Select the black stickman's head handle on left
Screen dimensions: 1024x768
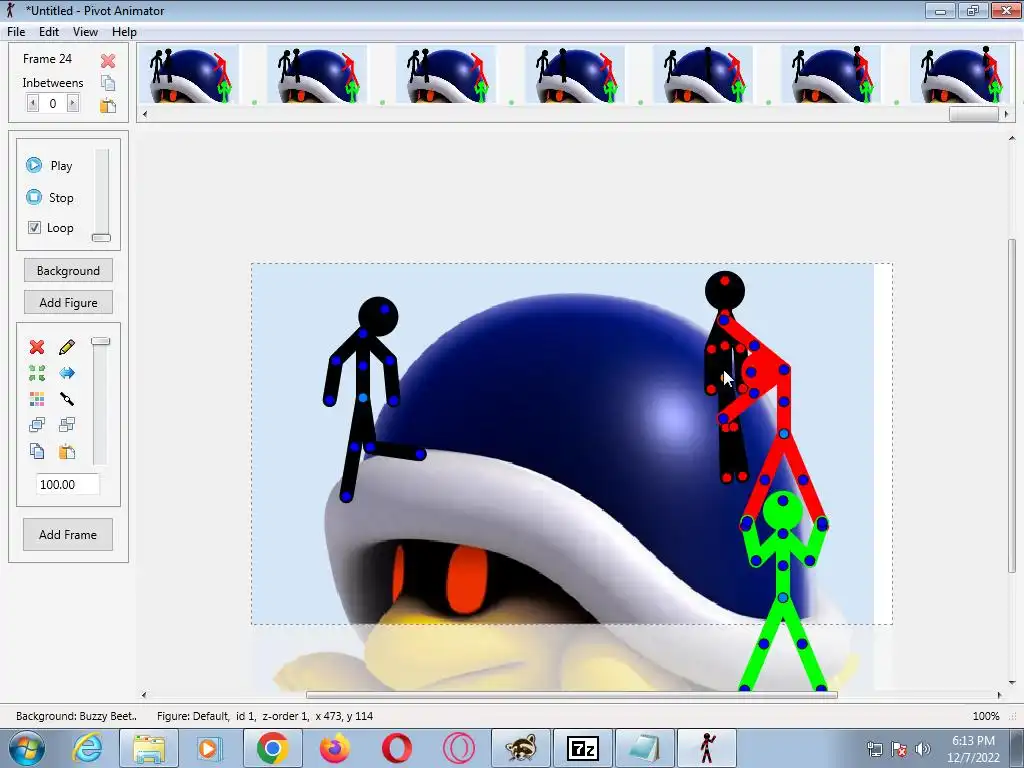(x=385, y=310)
